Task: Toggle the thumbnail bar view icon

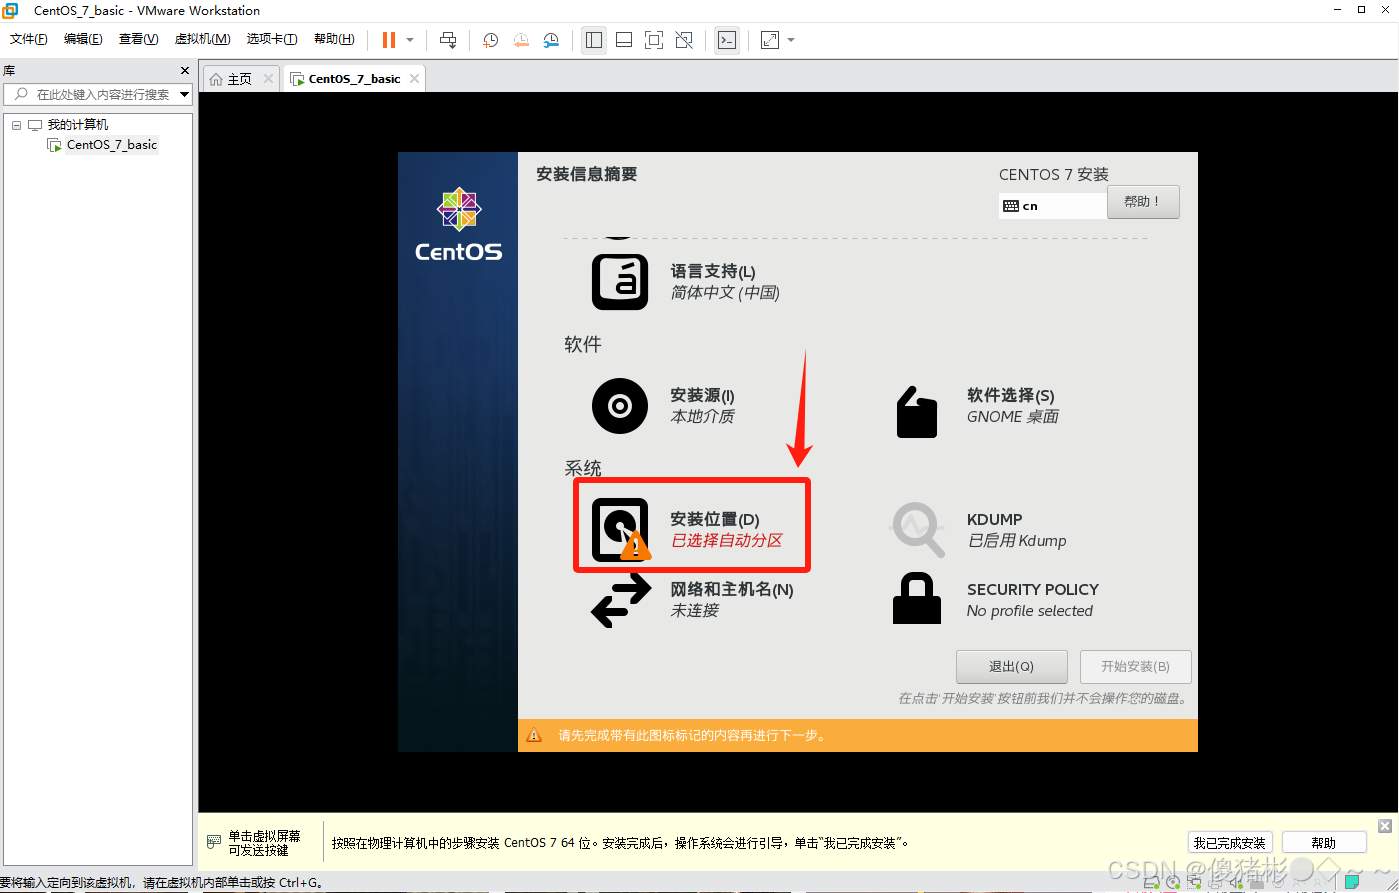Action: click(x=624, y=40)
